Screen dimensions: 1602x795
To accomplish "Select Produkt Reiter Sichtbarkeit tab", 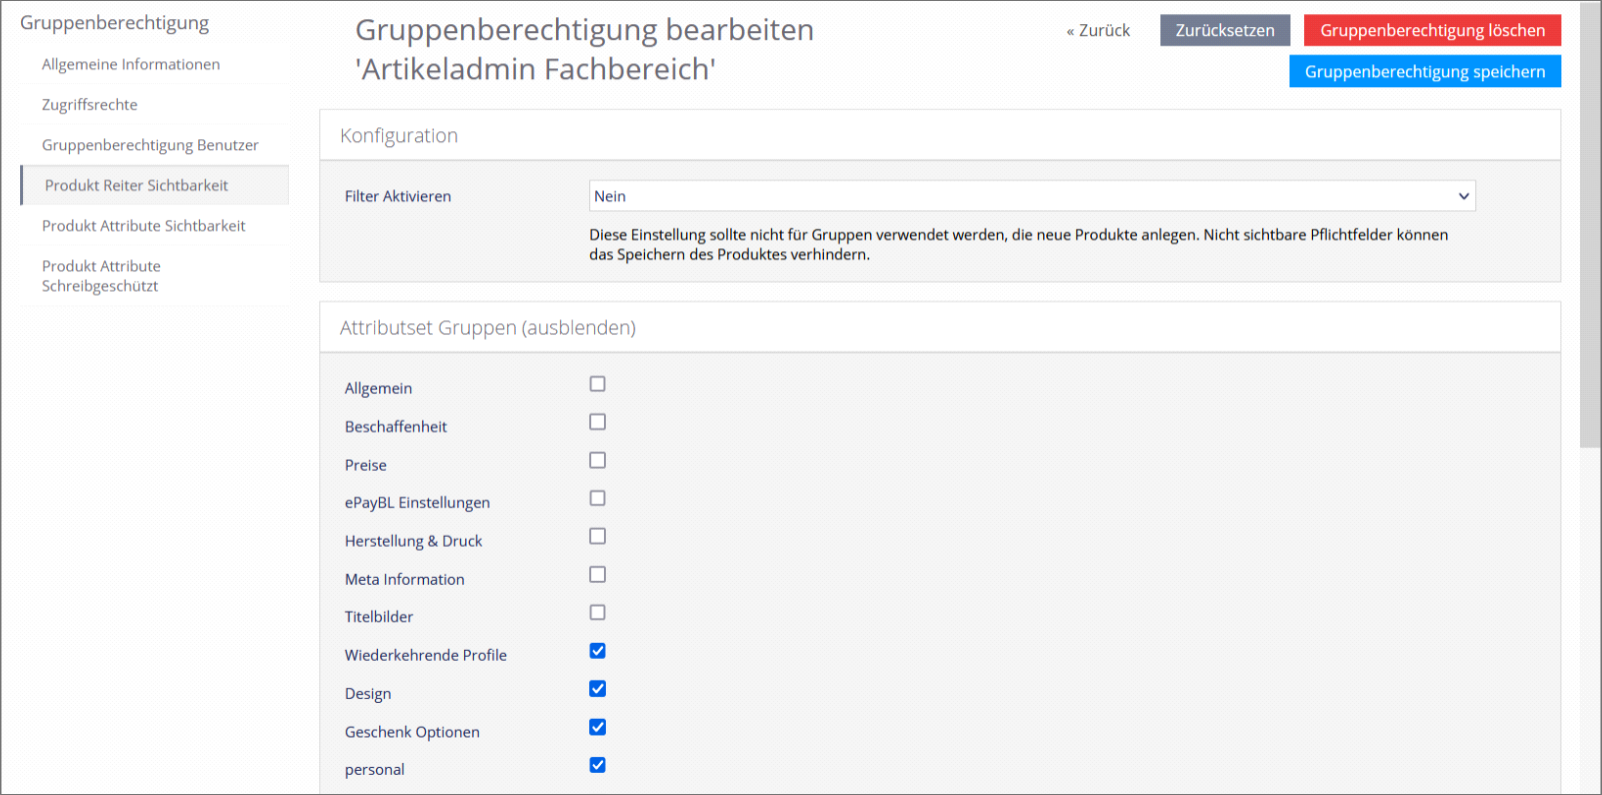I will click(155, 185).
